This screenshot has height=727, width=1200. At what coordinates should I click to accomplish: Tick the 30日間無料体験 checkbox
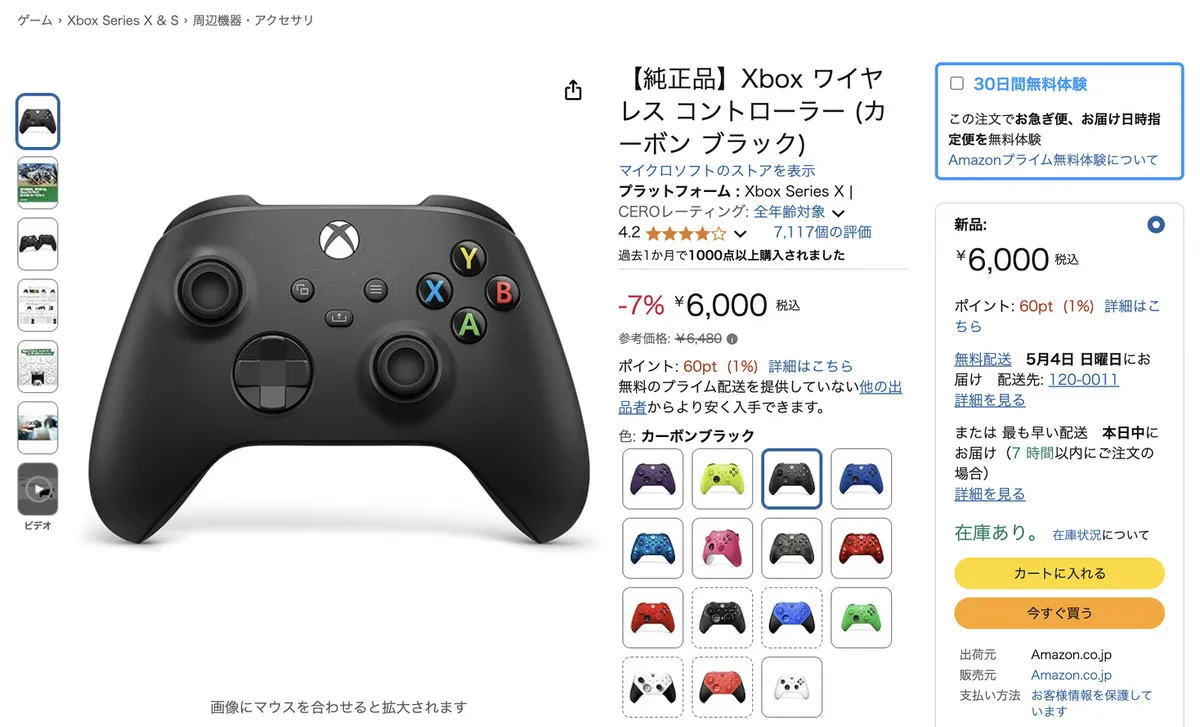point(957,84)
